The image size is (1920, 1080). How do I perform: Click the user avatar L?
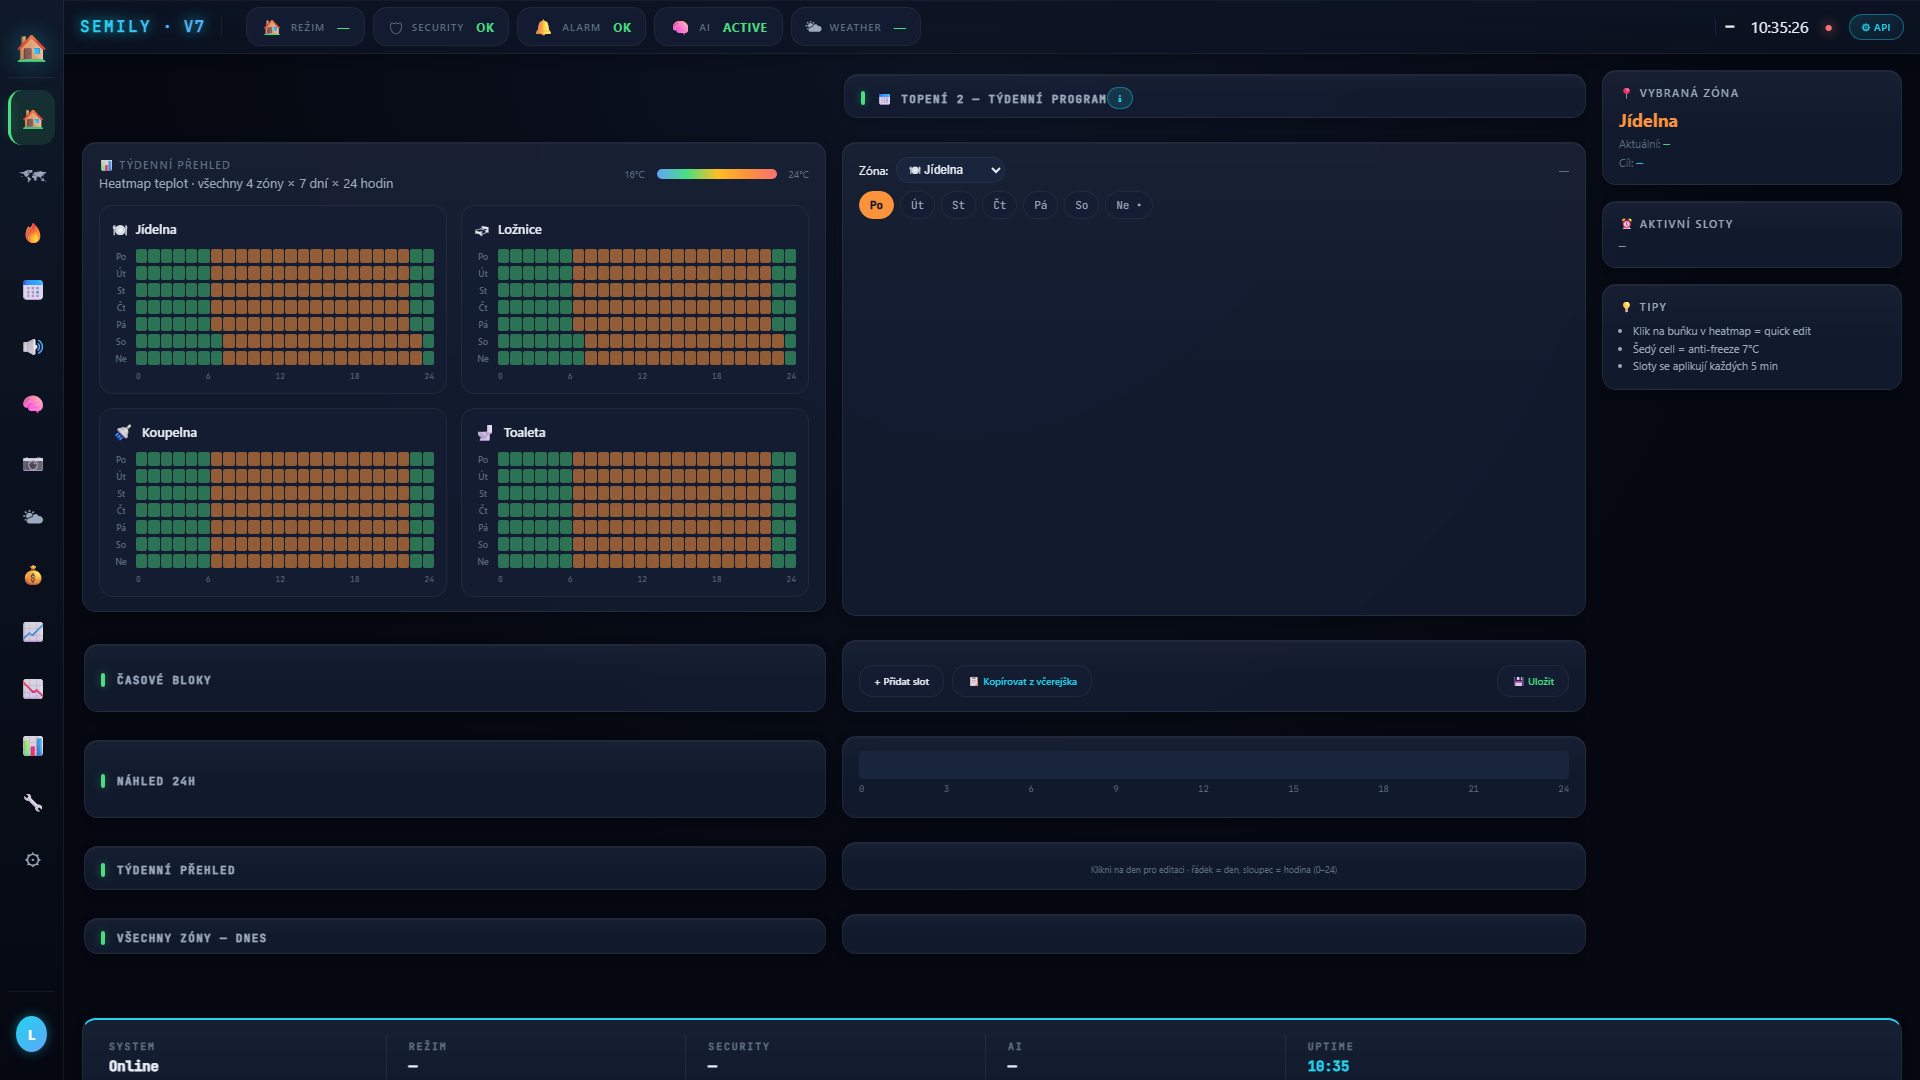tap(32, 1034)
